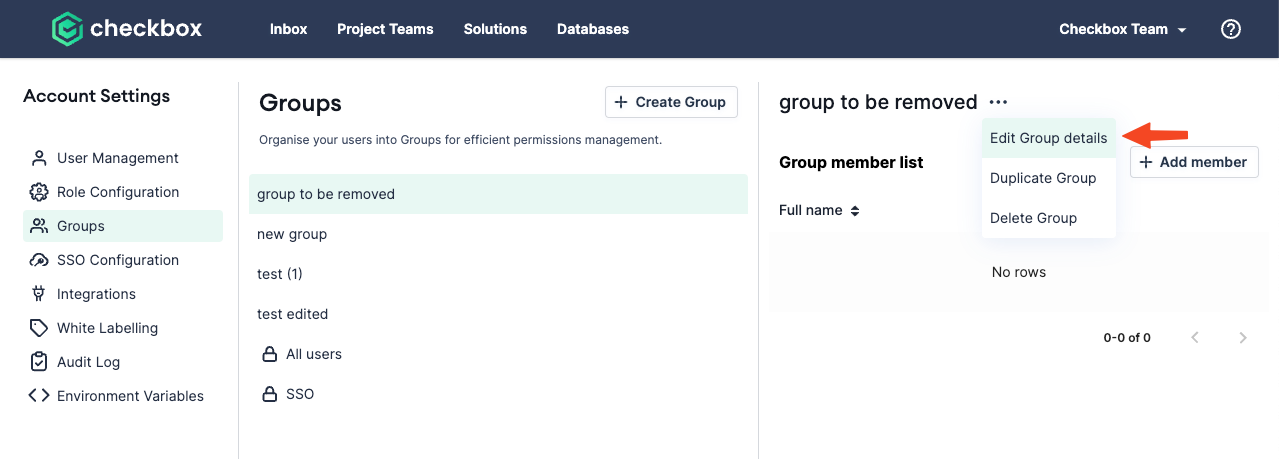Click the lock icon beside All users
The height and width of the screenshot is (459, 1279).
pos(269,354)
